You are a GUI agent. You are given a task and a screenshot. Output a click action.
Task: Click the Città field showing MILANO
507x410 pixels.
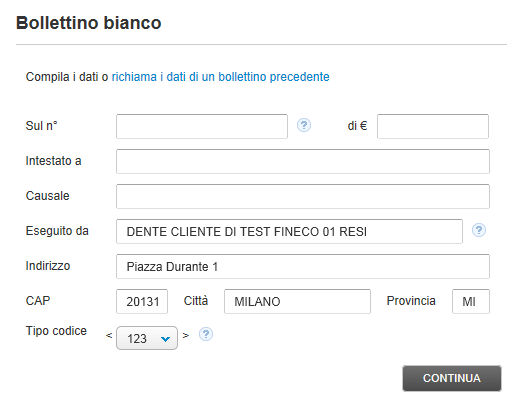point(297,301)
